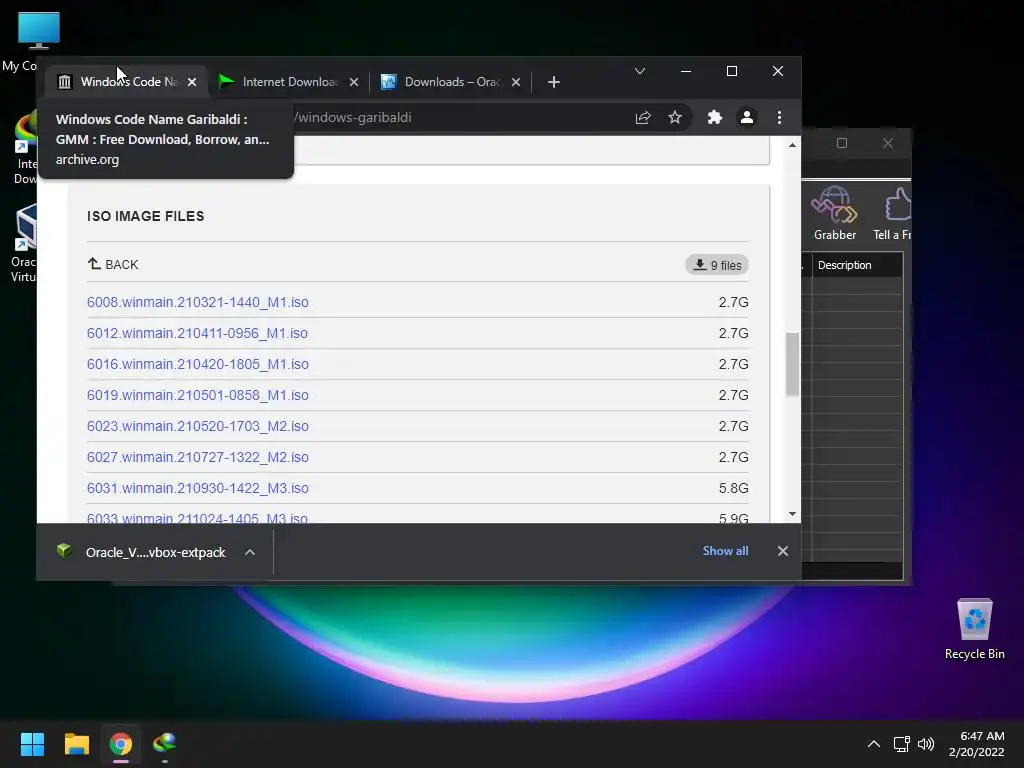Open the clock showing 6:47 AM
Screen dimensions: 1024x768
tap(976, 744)
